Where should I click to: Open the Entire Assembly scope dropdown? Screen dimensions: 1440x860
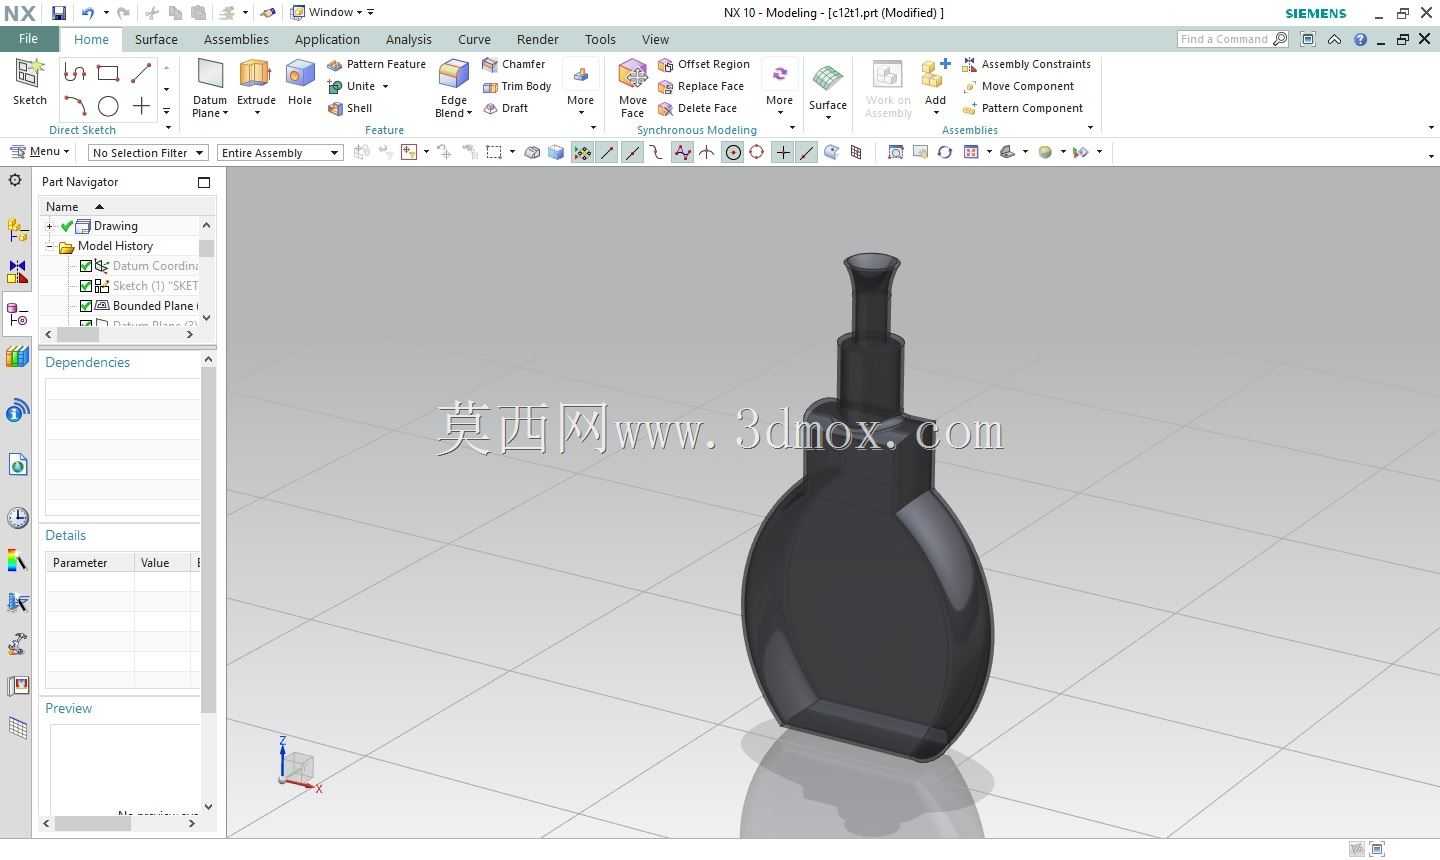tap(280, 152)
